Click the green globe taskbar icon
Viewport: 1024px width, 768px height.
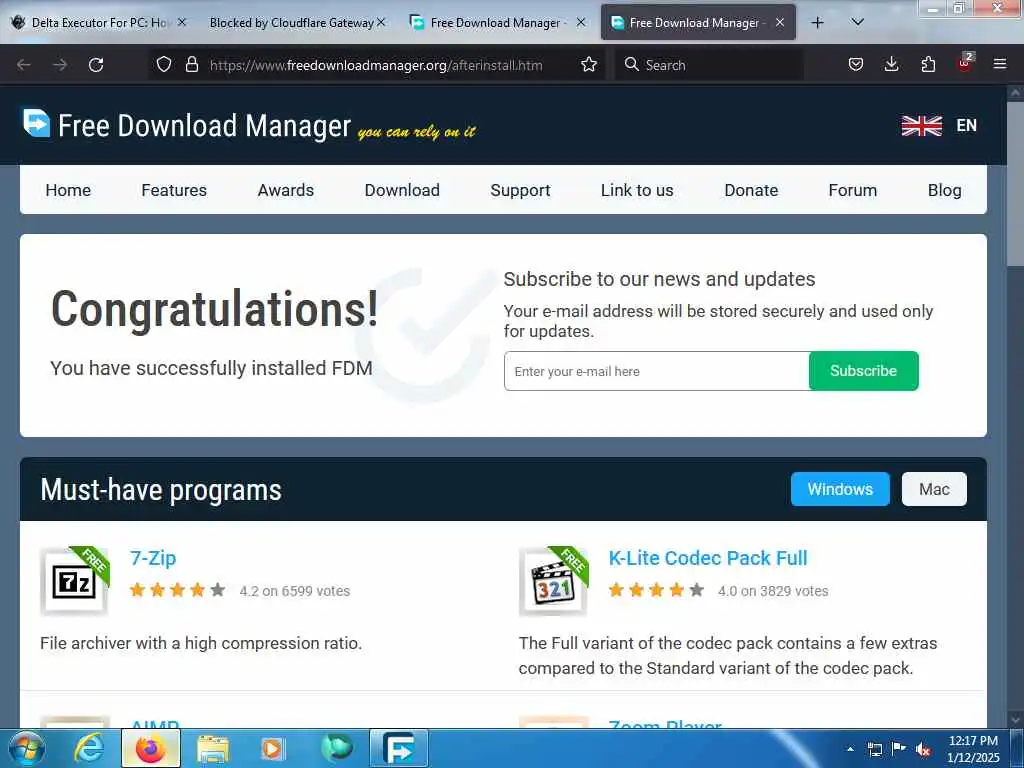[x=336, y=748]
